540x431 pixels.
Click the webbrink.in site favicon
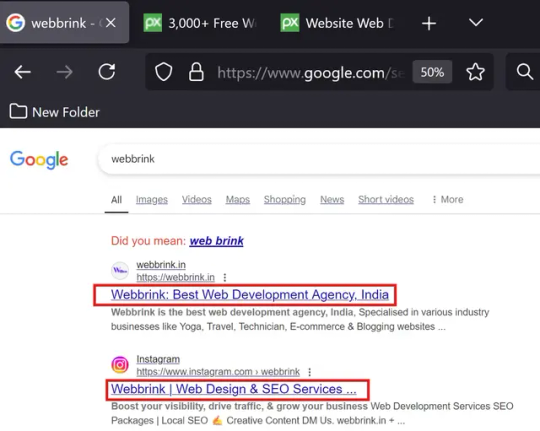coord(120,270)
